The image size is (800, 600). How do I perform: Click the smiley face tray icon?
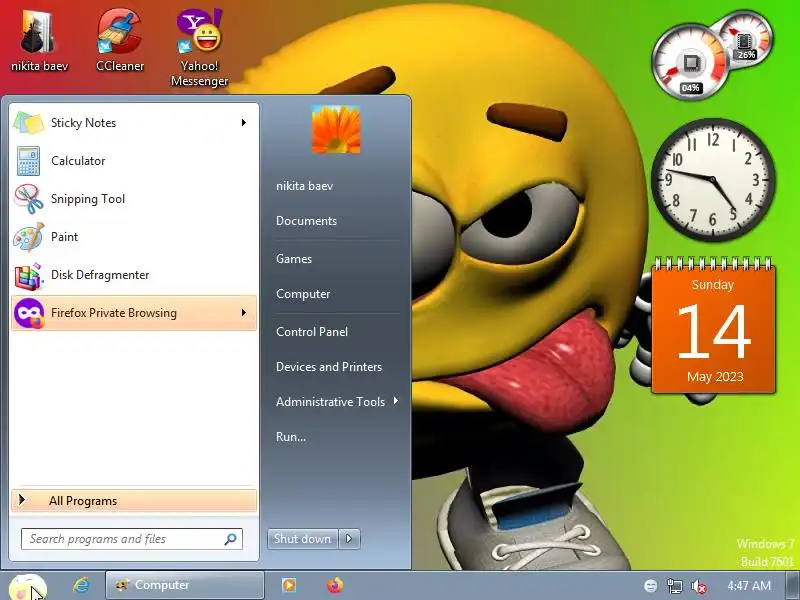651,586
